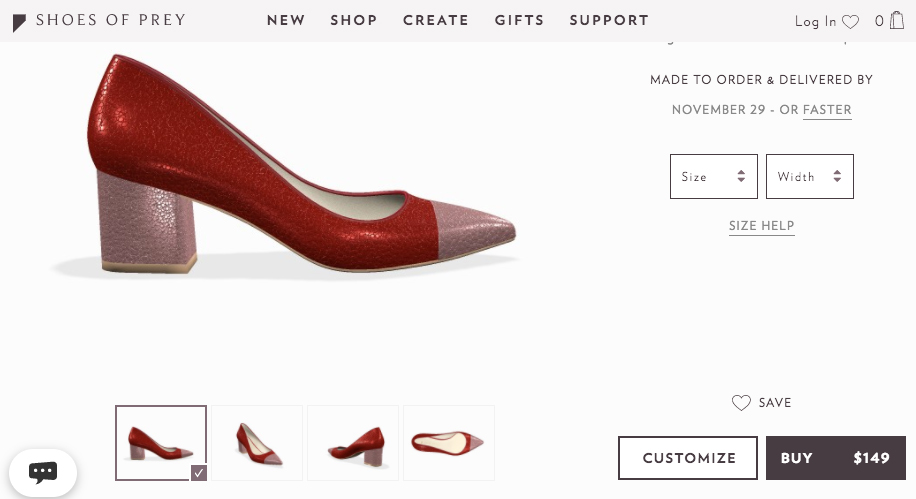
Task: Click the Buy $149 button
Action: pos(835,458)
